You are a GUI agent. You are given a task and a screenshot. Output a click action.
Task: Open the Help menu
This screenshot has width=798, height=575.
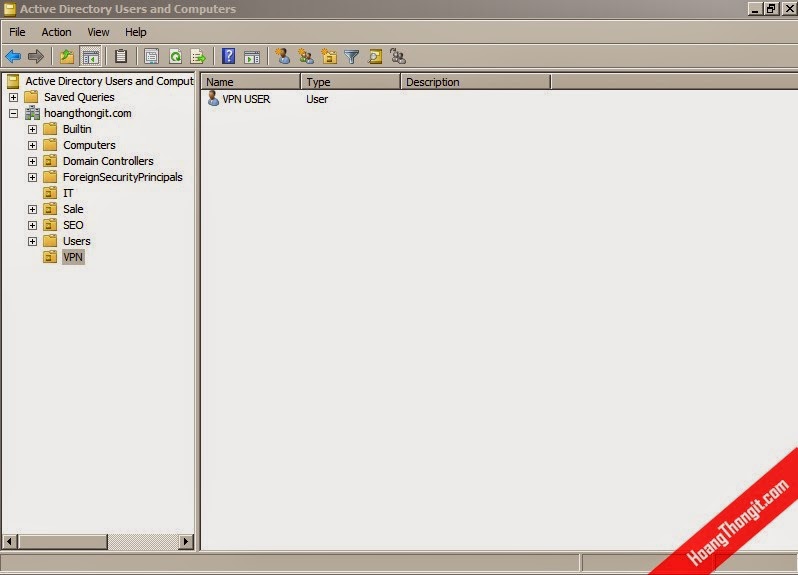136,32
